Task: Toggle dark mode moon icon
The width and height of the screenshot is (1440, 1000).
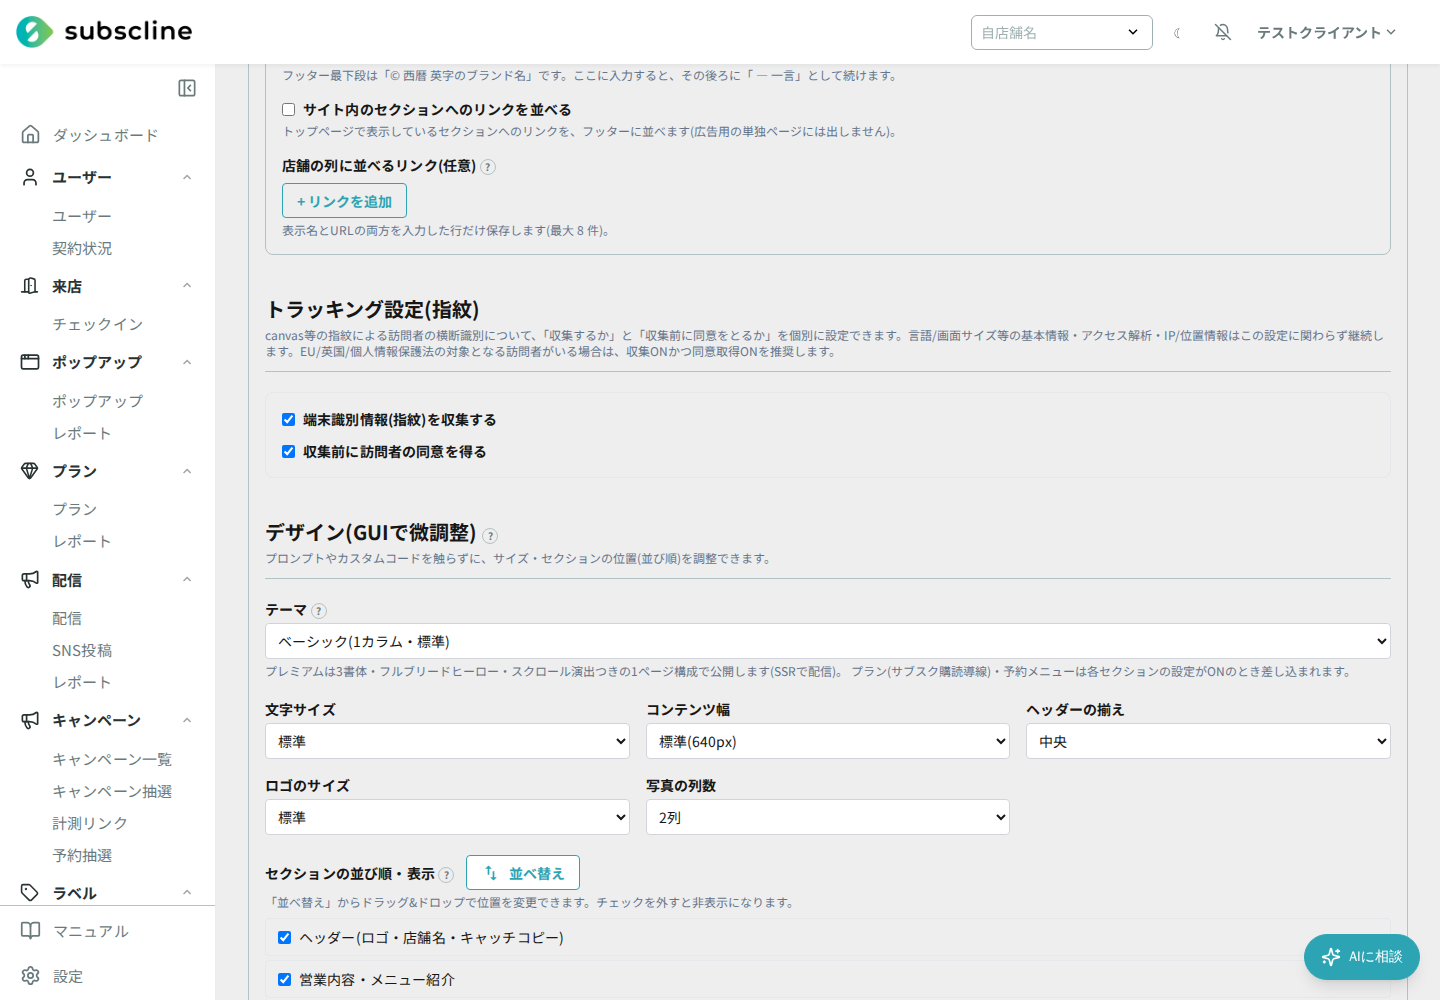Action: click(1178, 33)
